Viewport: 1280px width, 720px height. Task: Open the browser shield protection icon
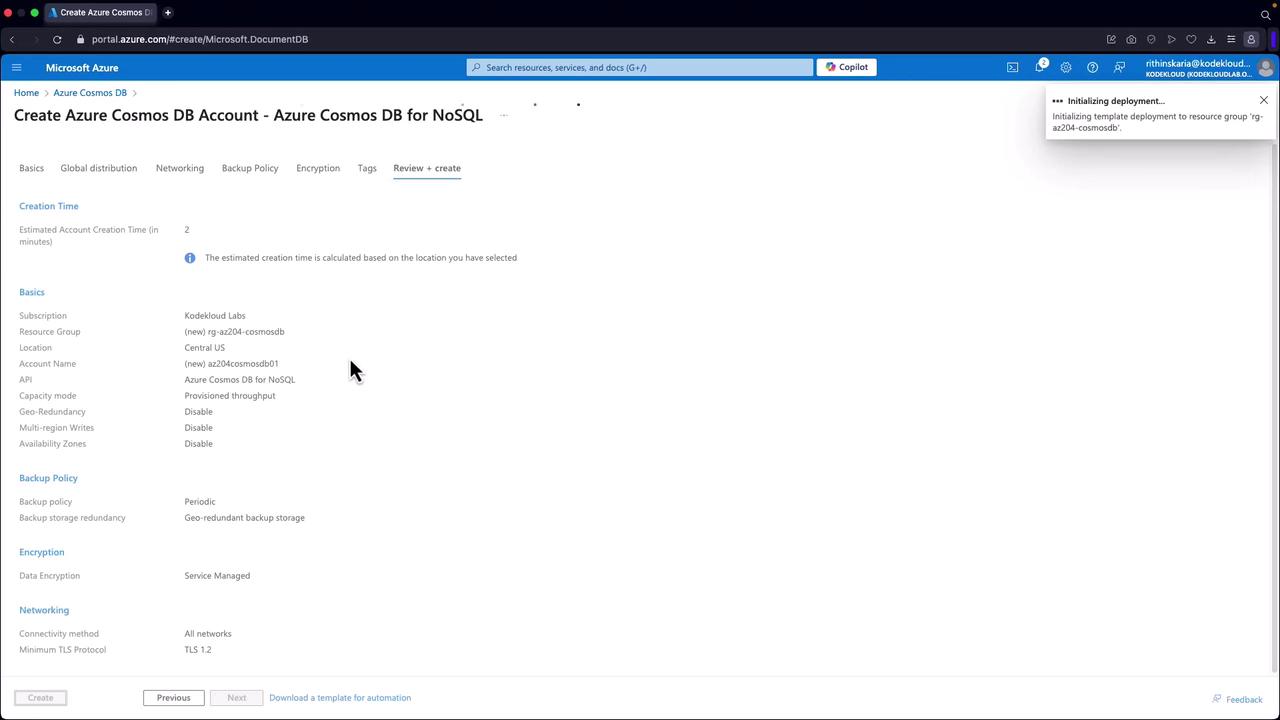1151,39
